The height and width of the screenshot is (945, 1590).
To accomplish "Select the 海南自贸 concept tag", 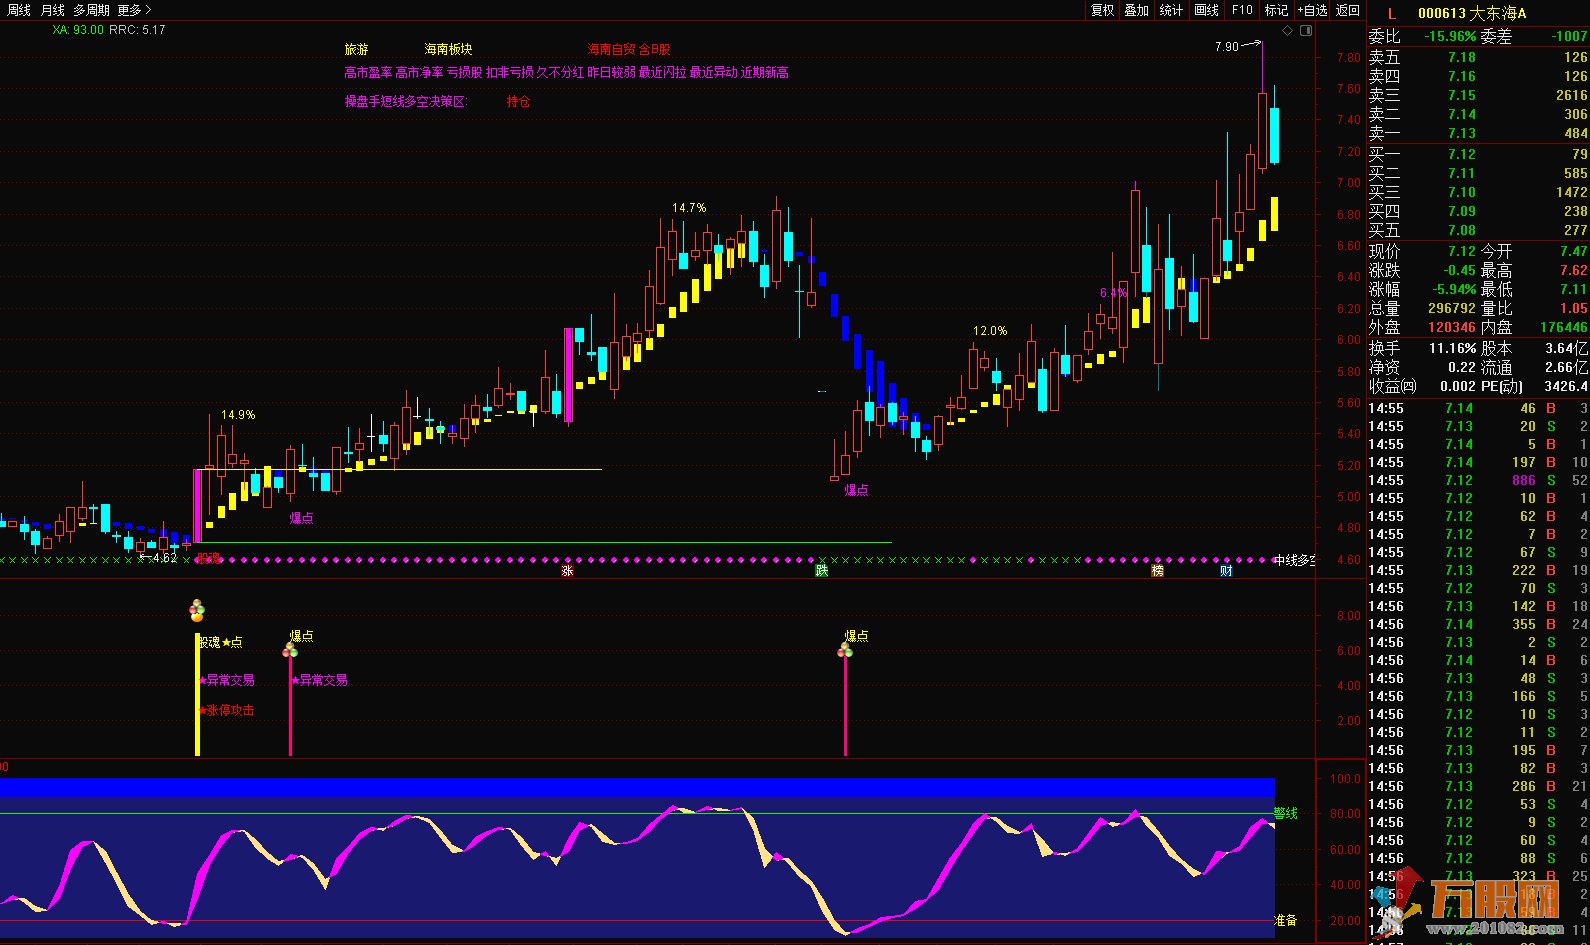I will [x=611, y=49].
